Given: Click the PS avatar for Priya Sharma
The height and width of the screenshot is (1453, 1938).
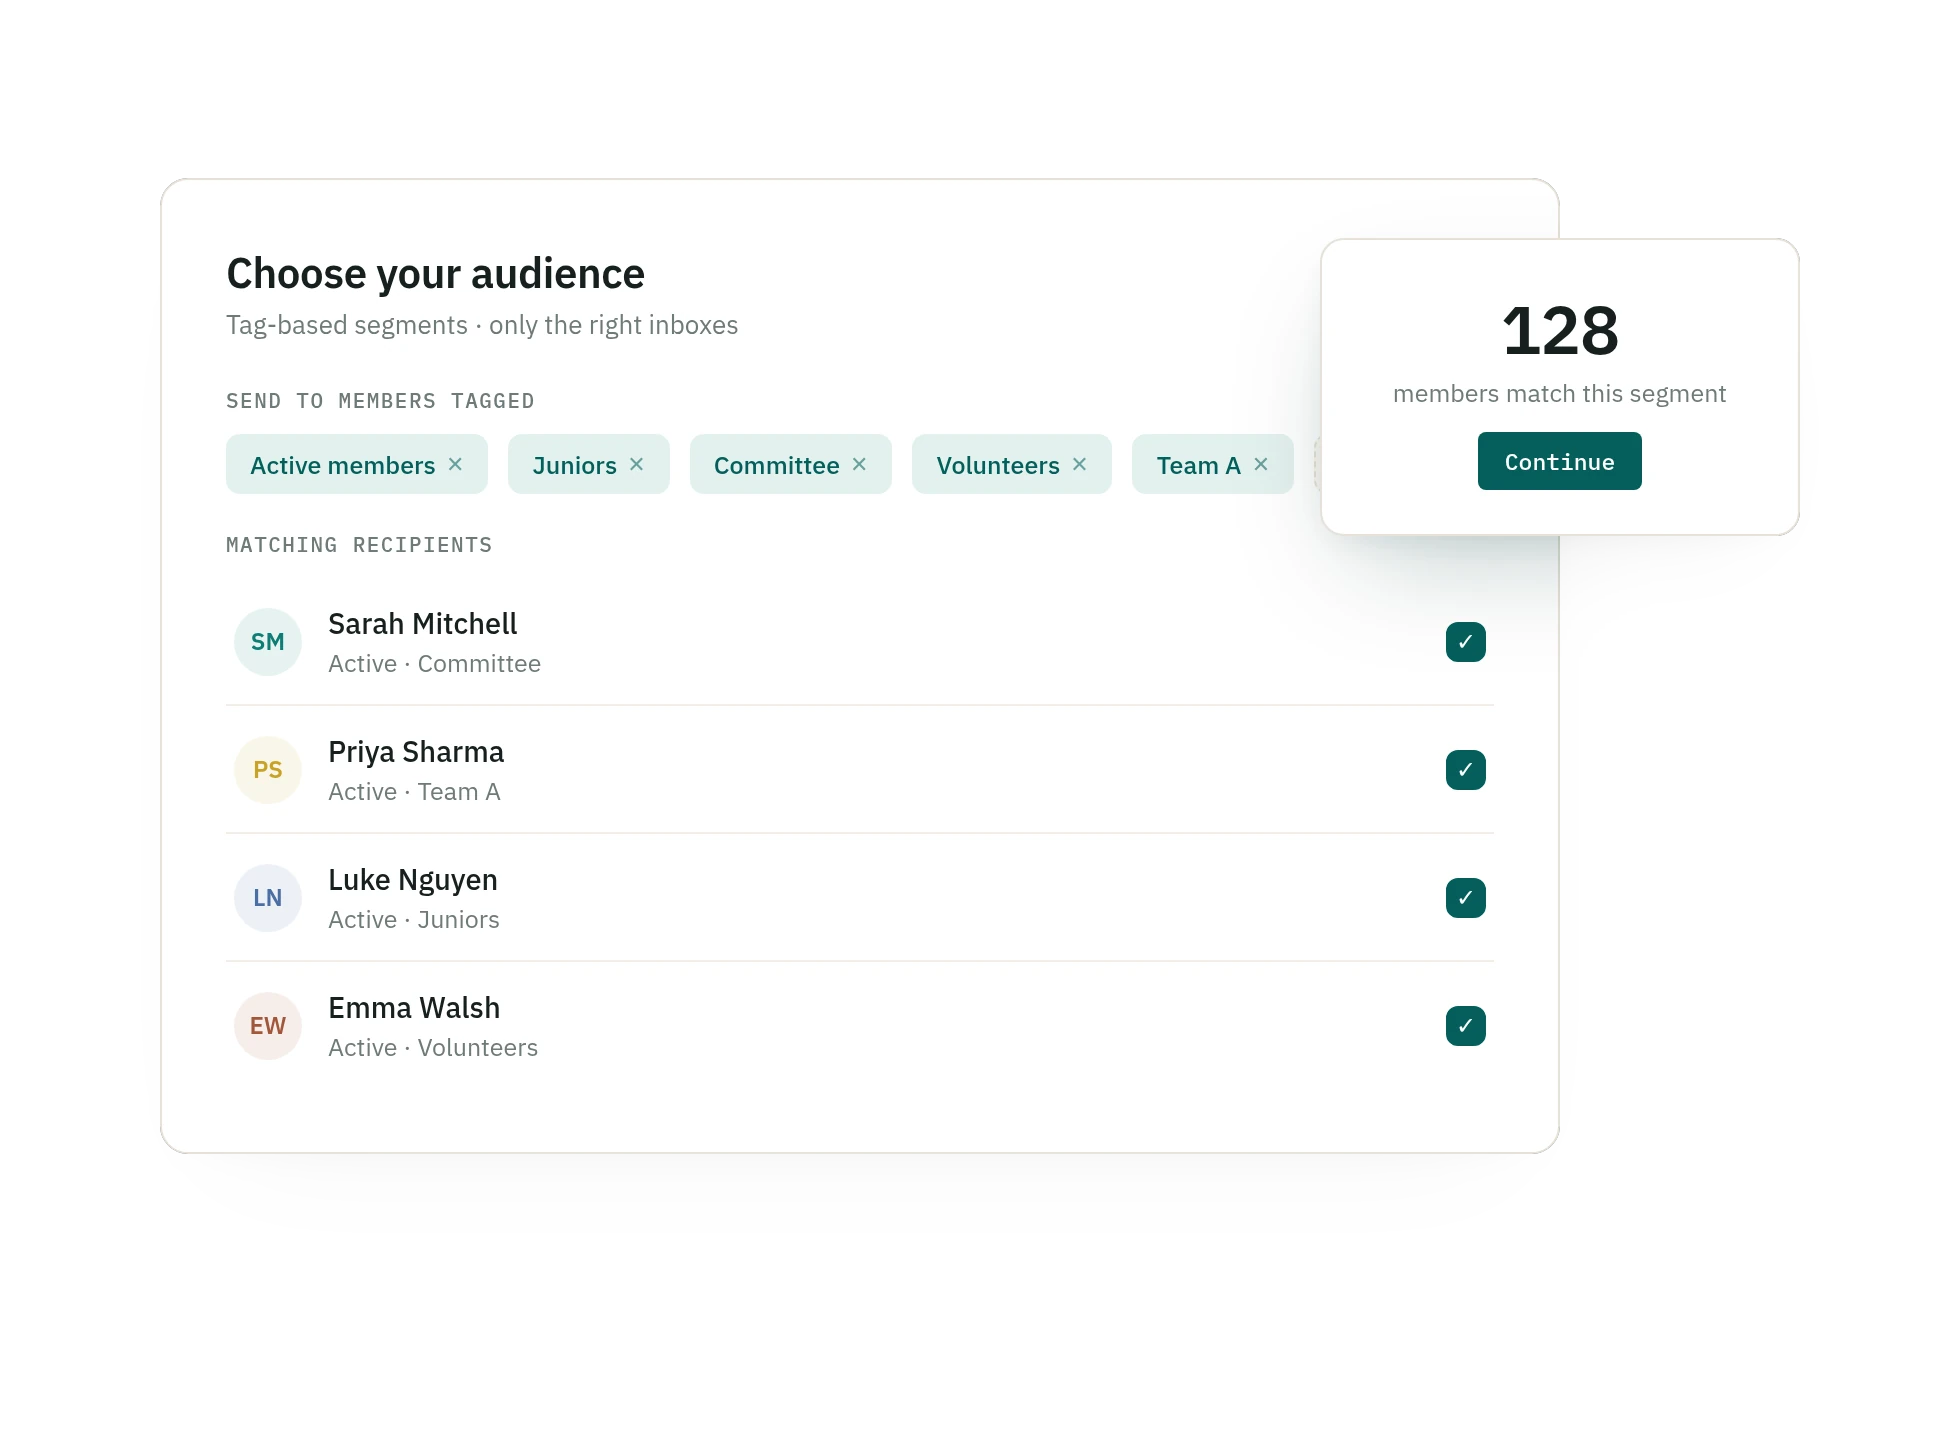Looking at the screenshot, I should (268, 770).
